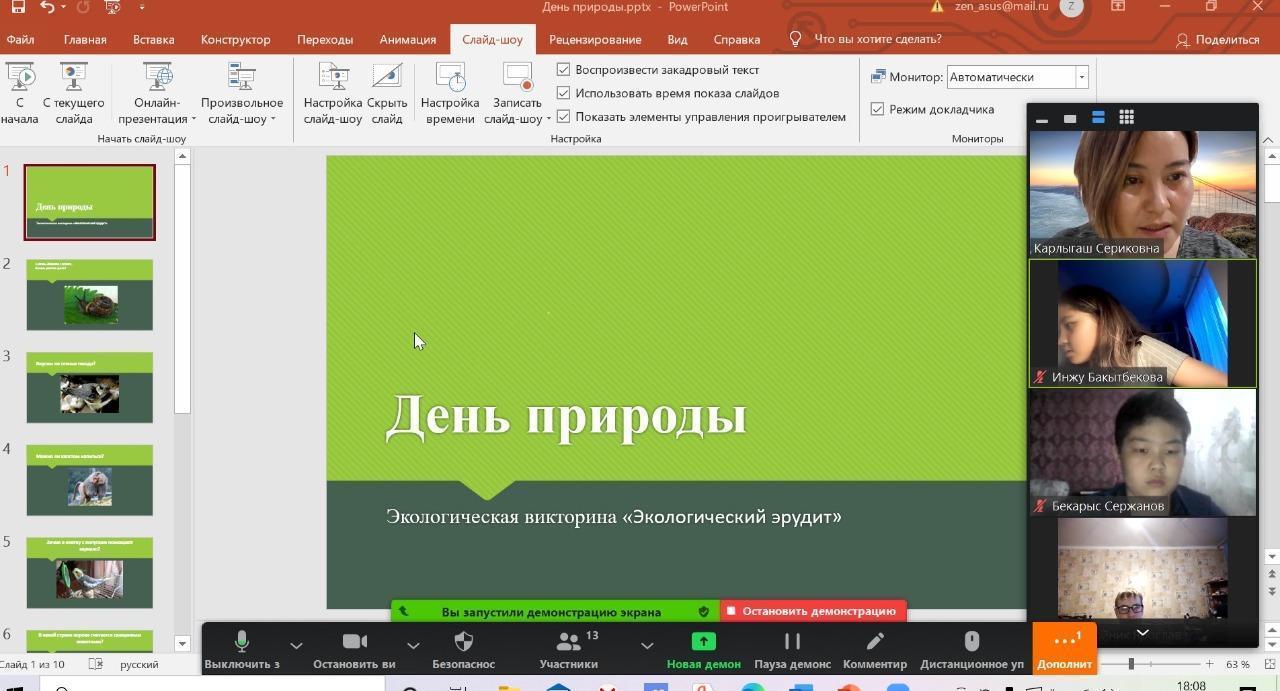Screen dimensions: 1280x691
Task: Open Zoom more options (Дополнит)
Action: pyautogui.click(x=1064, y=648)
